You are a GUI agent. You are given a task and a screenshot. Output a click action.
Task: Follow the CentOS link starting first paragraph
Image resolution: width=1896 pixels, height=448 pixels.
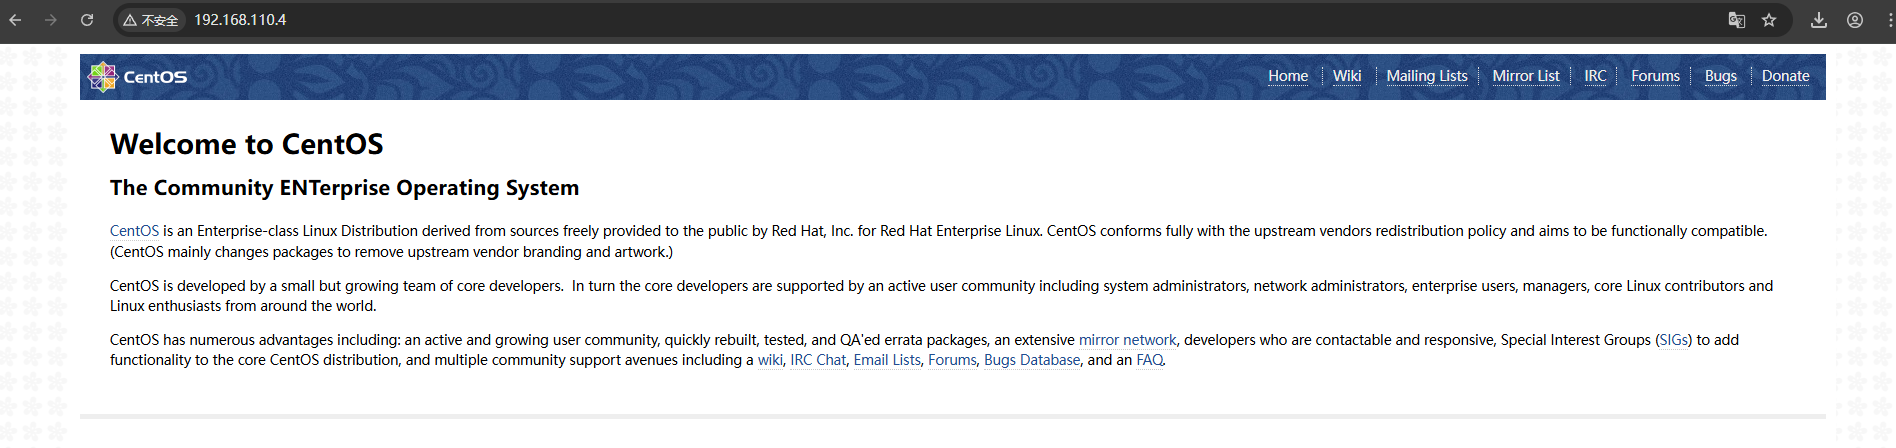tap(134, 231)
